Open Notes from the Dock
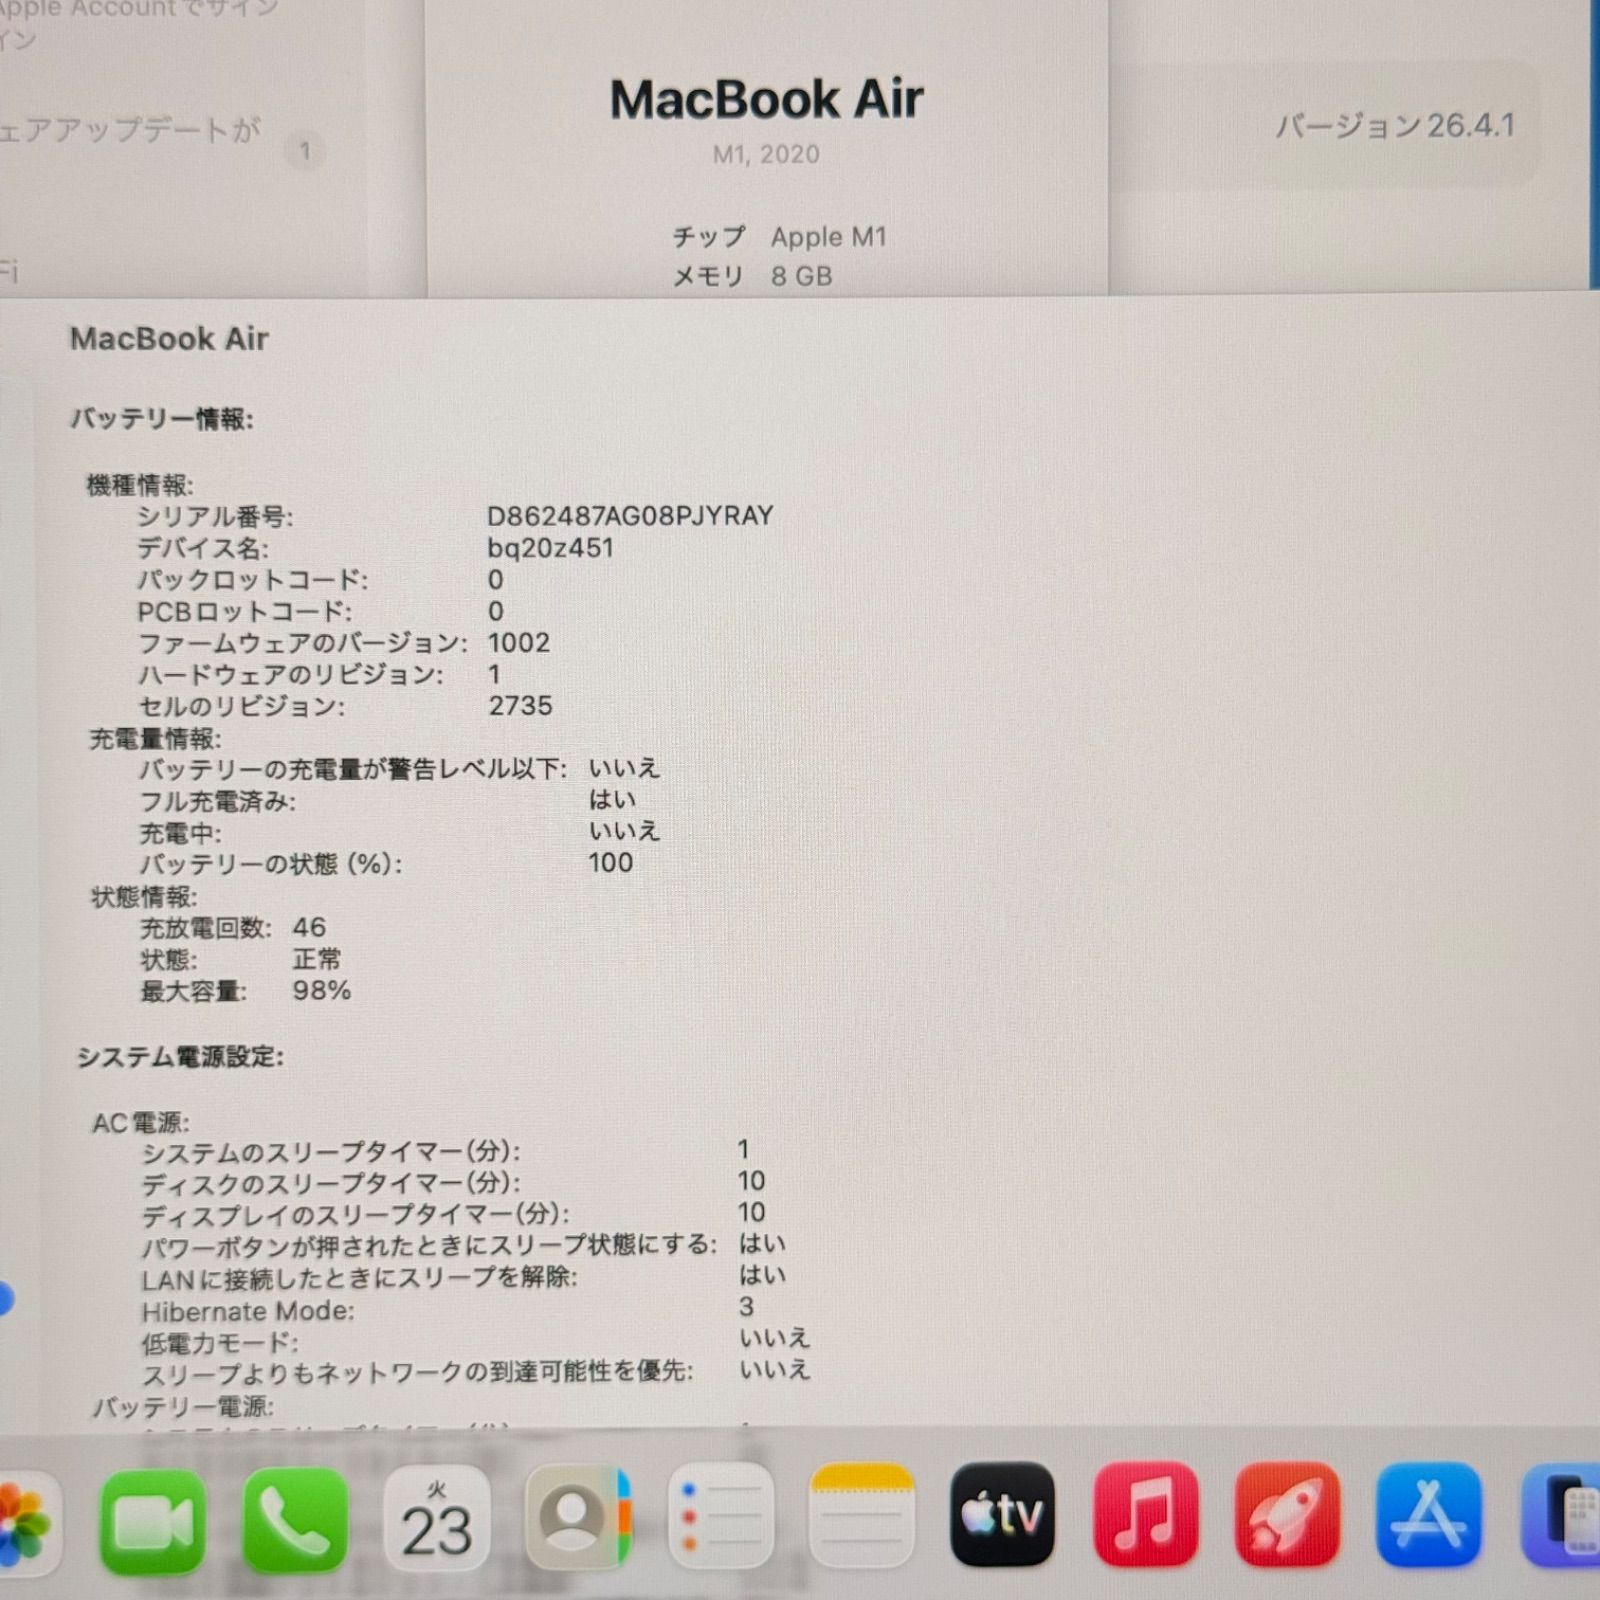1600x1600 pixels. (x=861, y=1516)
